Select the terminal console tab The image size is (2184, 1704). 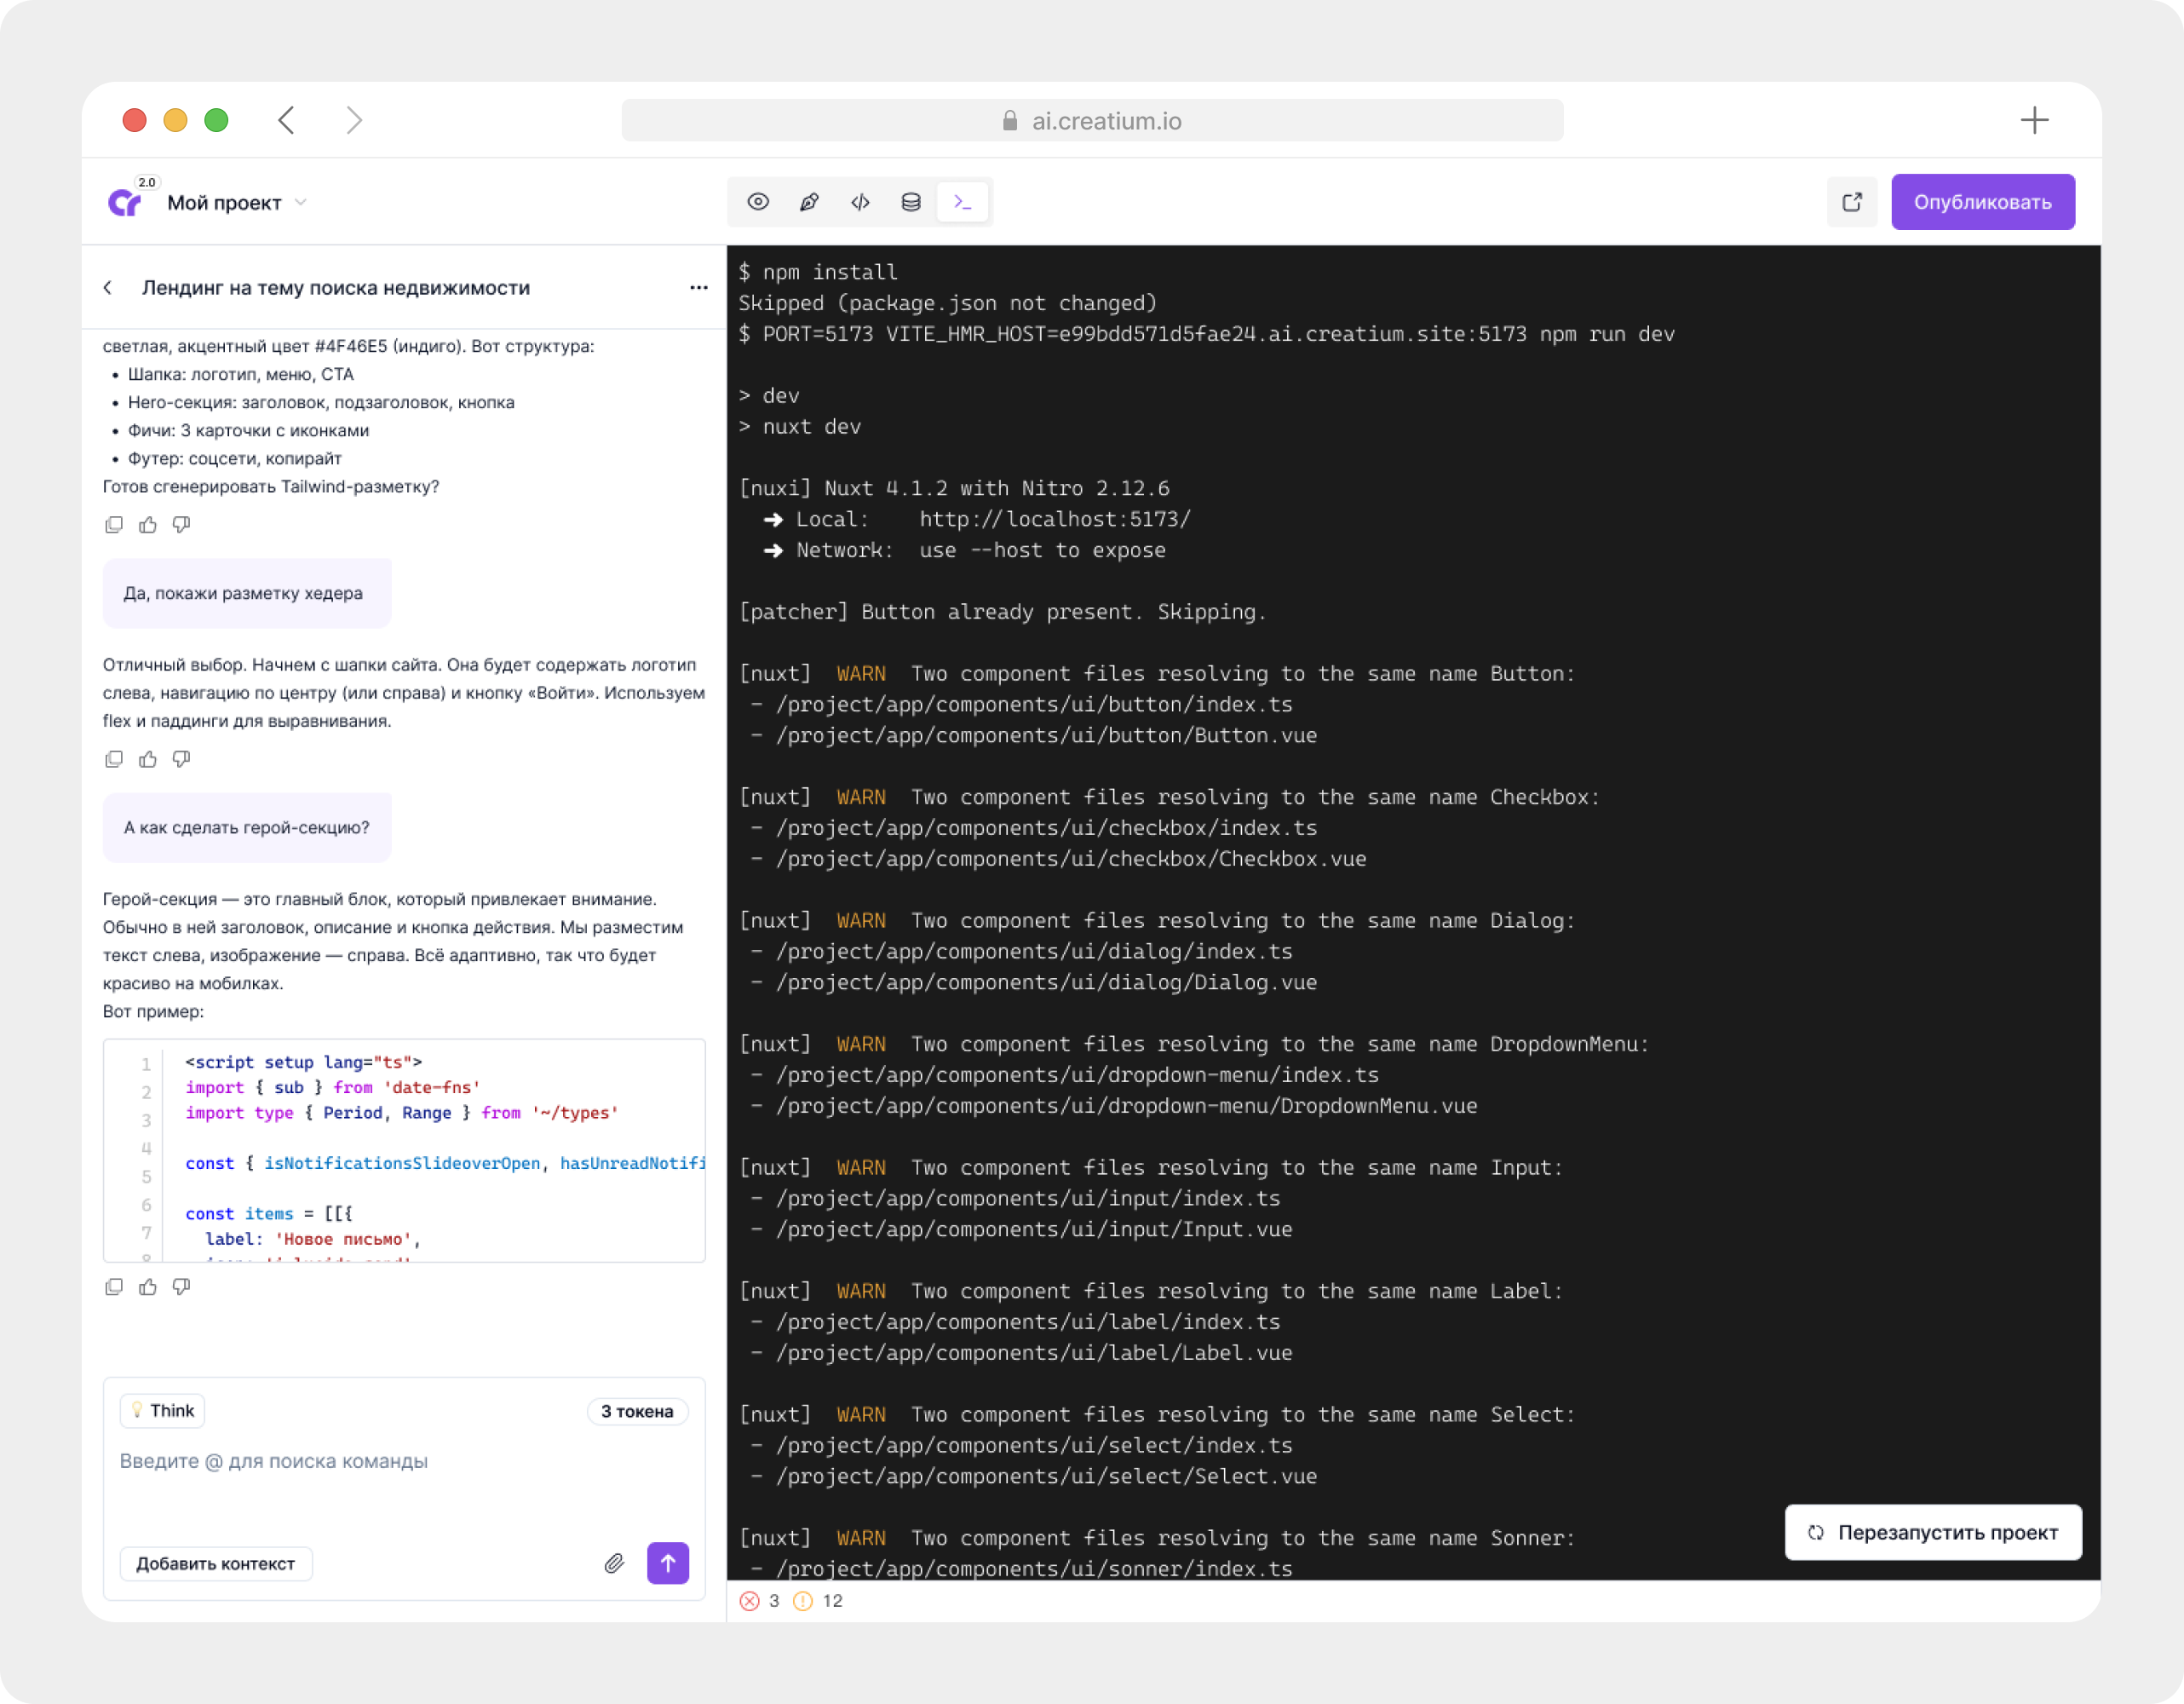(963, 202)
